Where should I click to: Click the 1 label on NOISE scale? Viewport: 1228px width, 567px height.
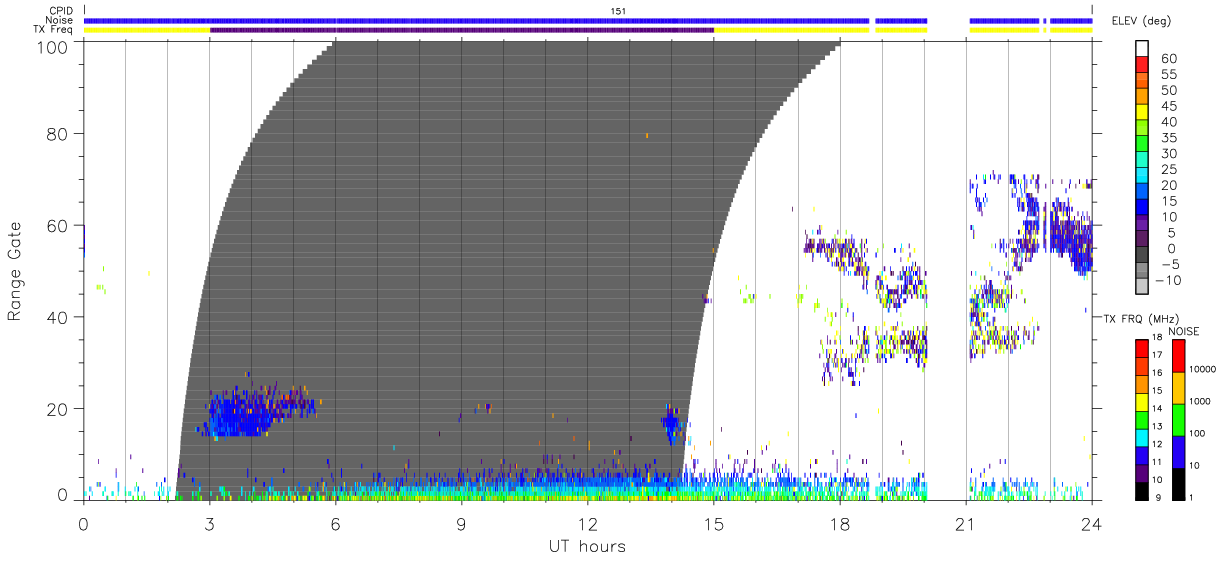coord(1189,497)
